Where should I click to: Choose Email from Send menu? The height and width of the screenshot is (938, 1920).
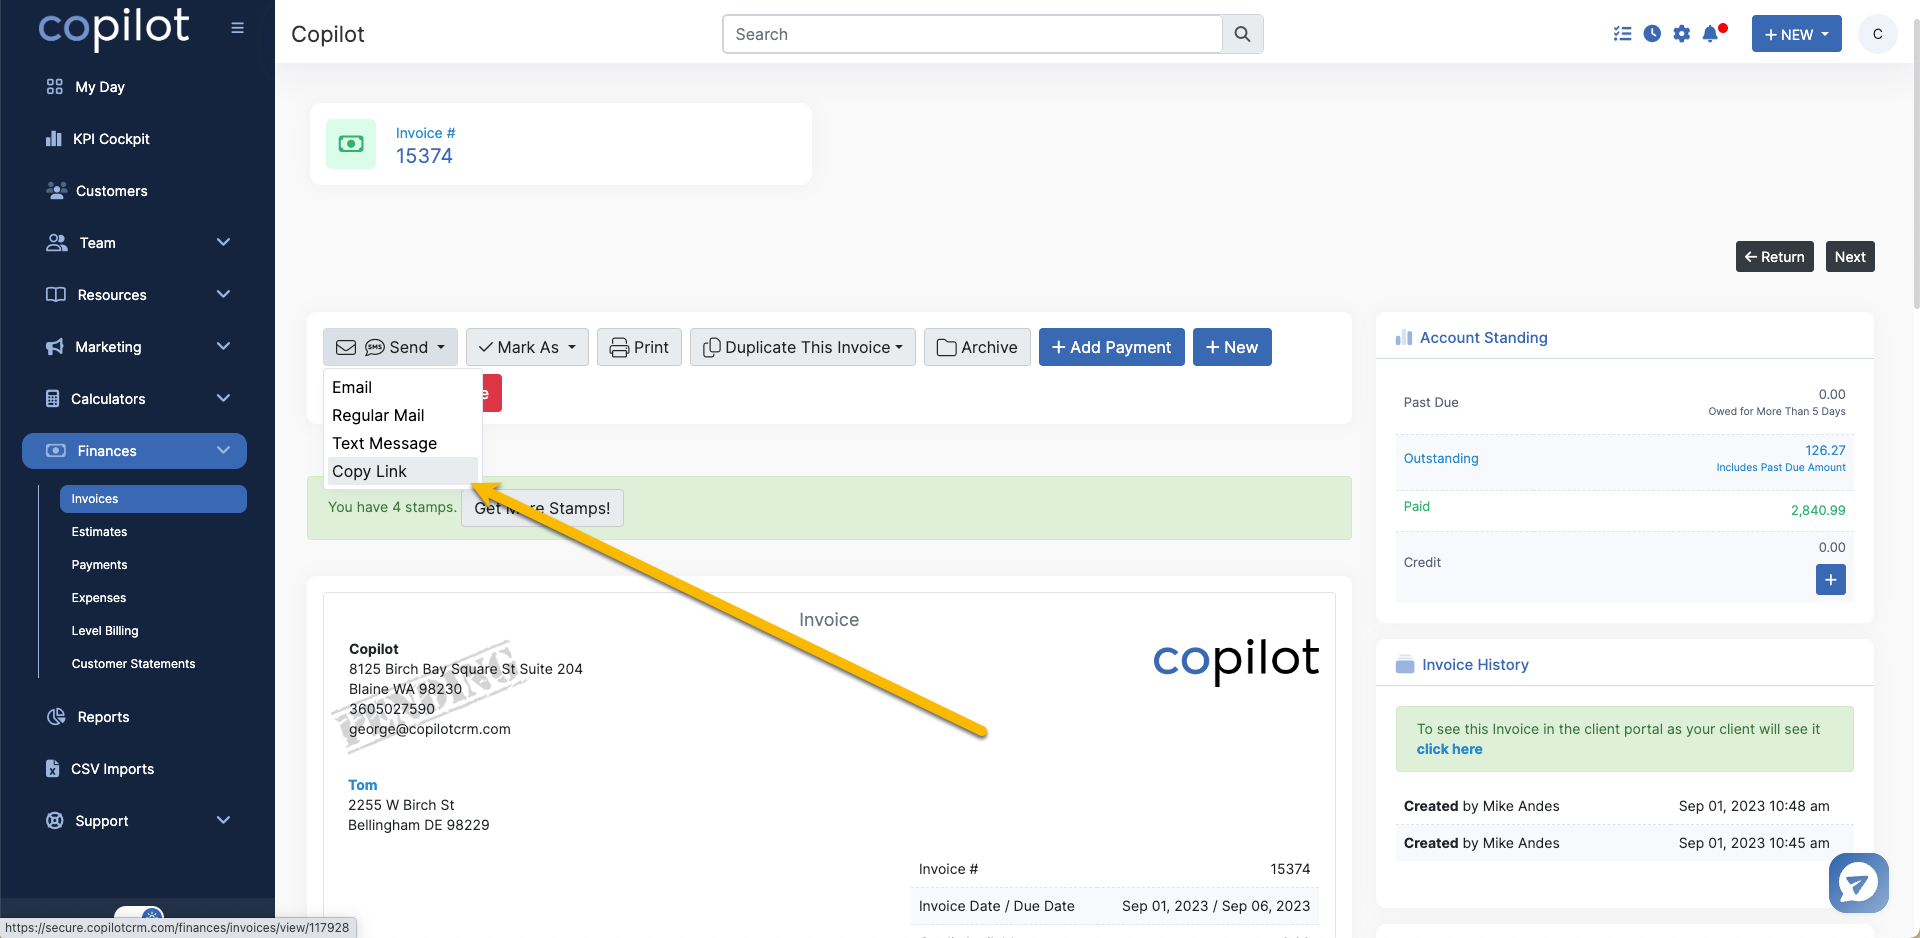pyautogui.click(x=402, y=387)
